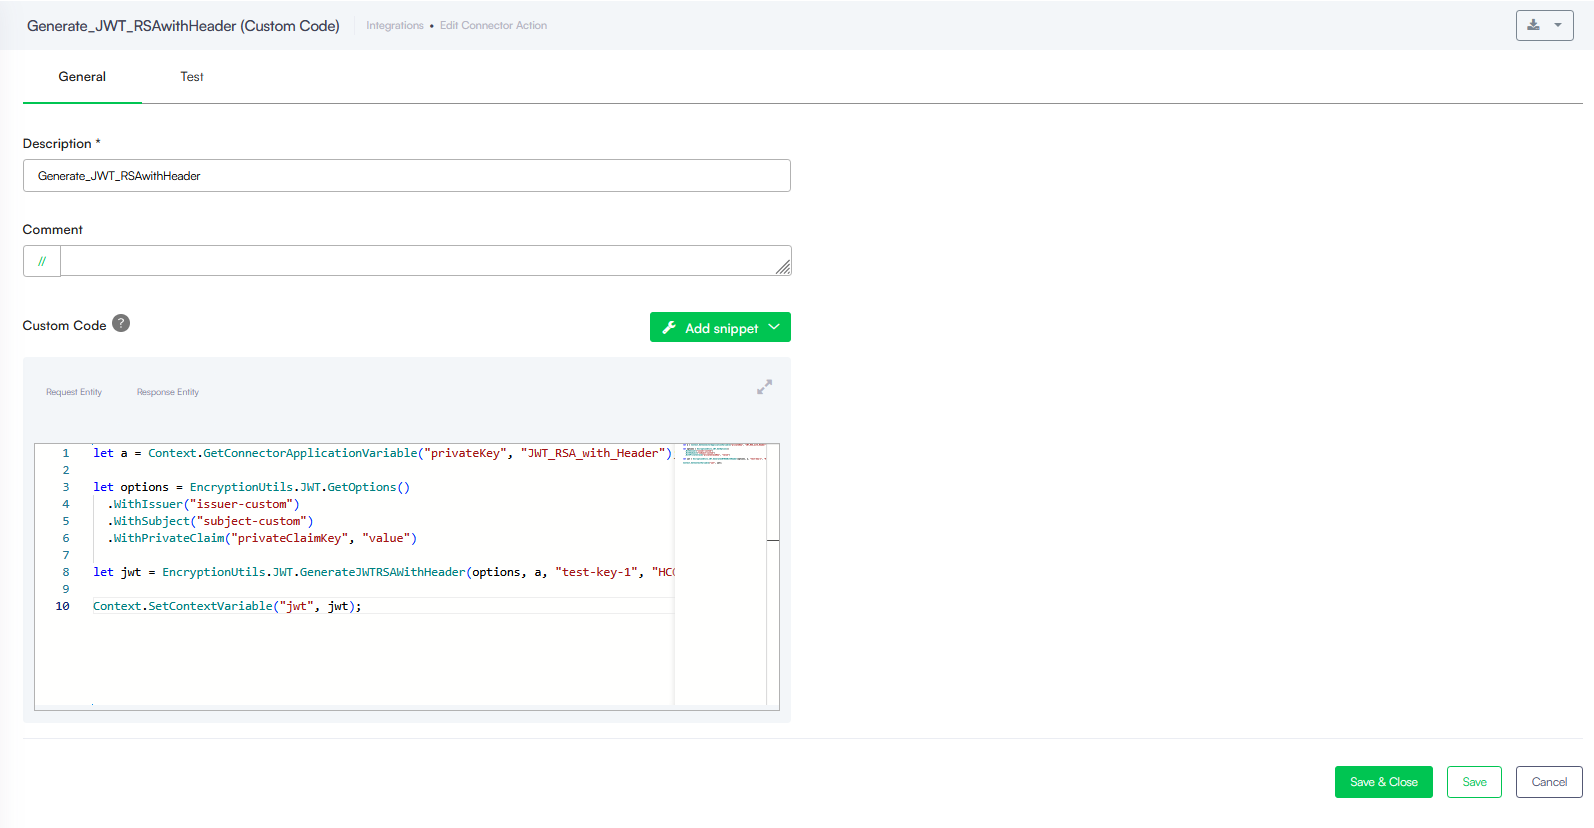Screen dimensions: 1594x828
Task: Click the Custom Code label
Action: pos(64,326)
